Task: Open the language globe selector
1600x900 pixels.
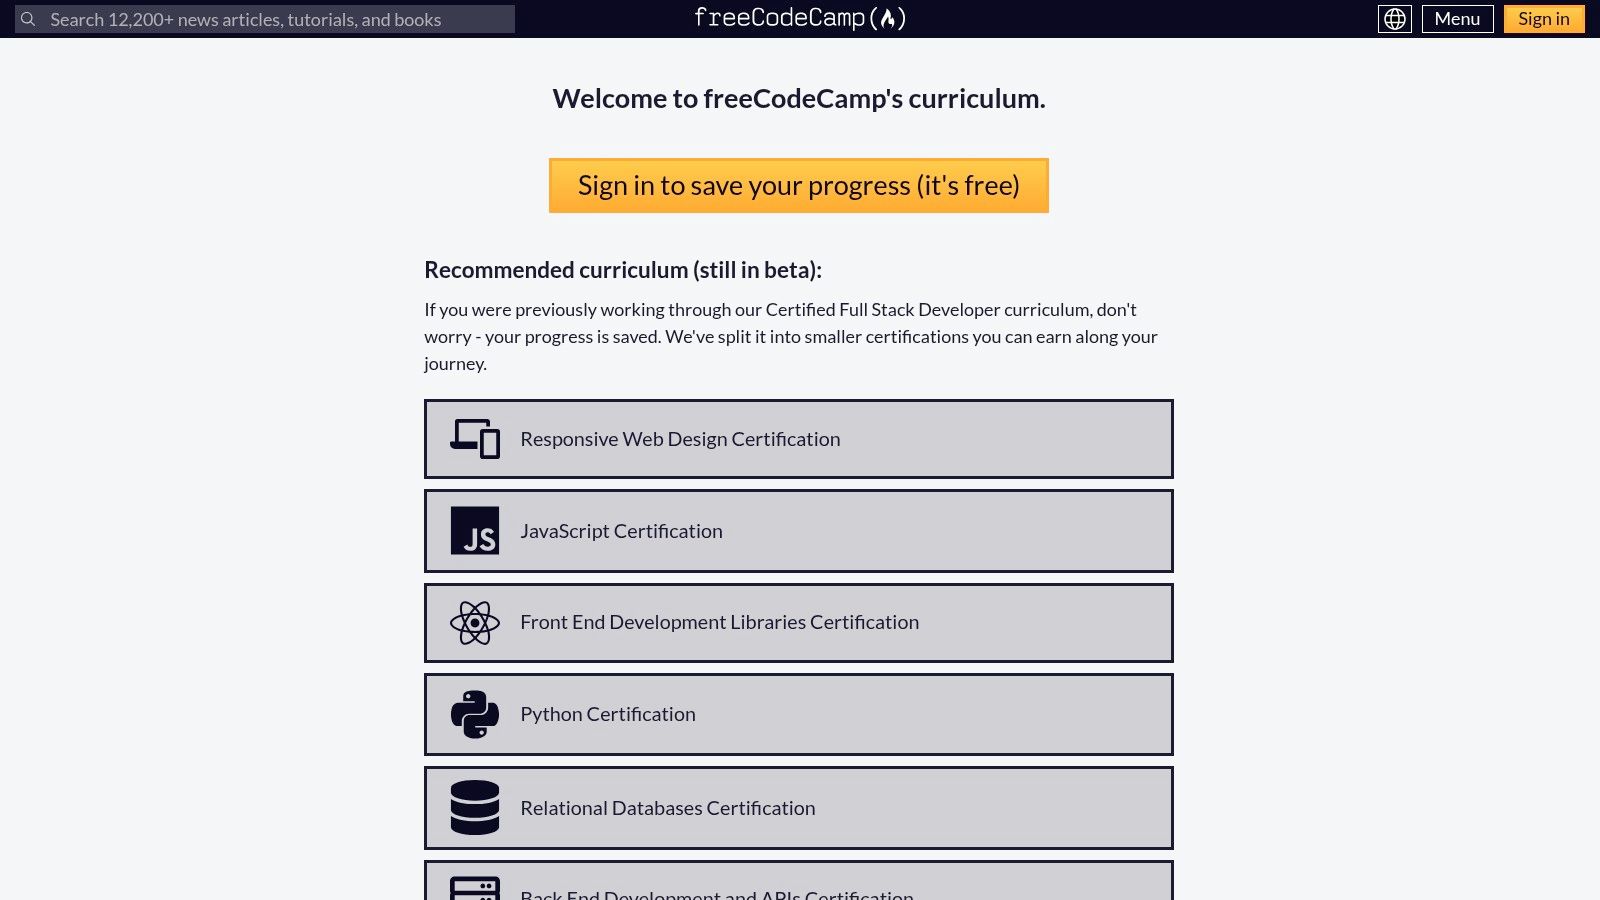Action: click(x=1395, y=19)
